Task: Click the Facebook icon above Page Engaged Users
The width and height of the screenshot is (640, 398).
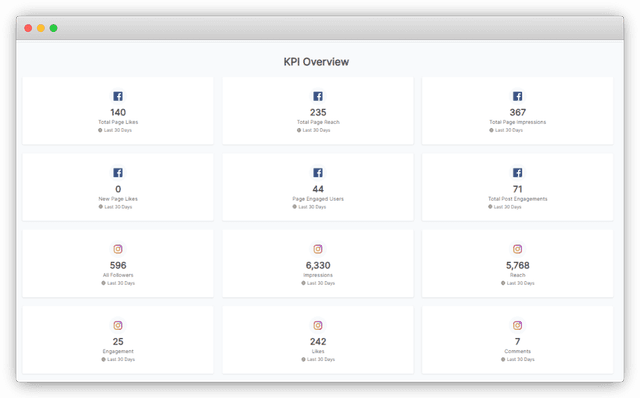Action: (318, 173)
